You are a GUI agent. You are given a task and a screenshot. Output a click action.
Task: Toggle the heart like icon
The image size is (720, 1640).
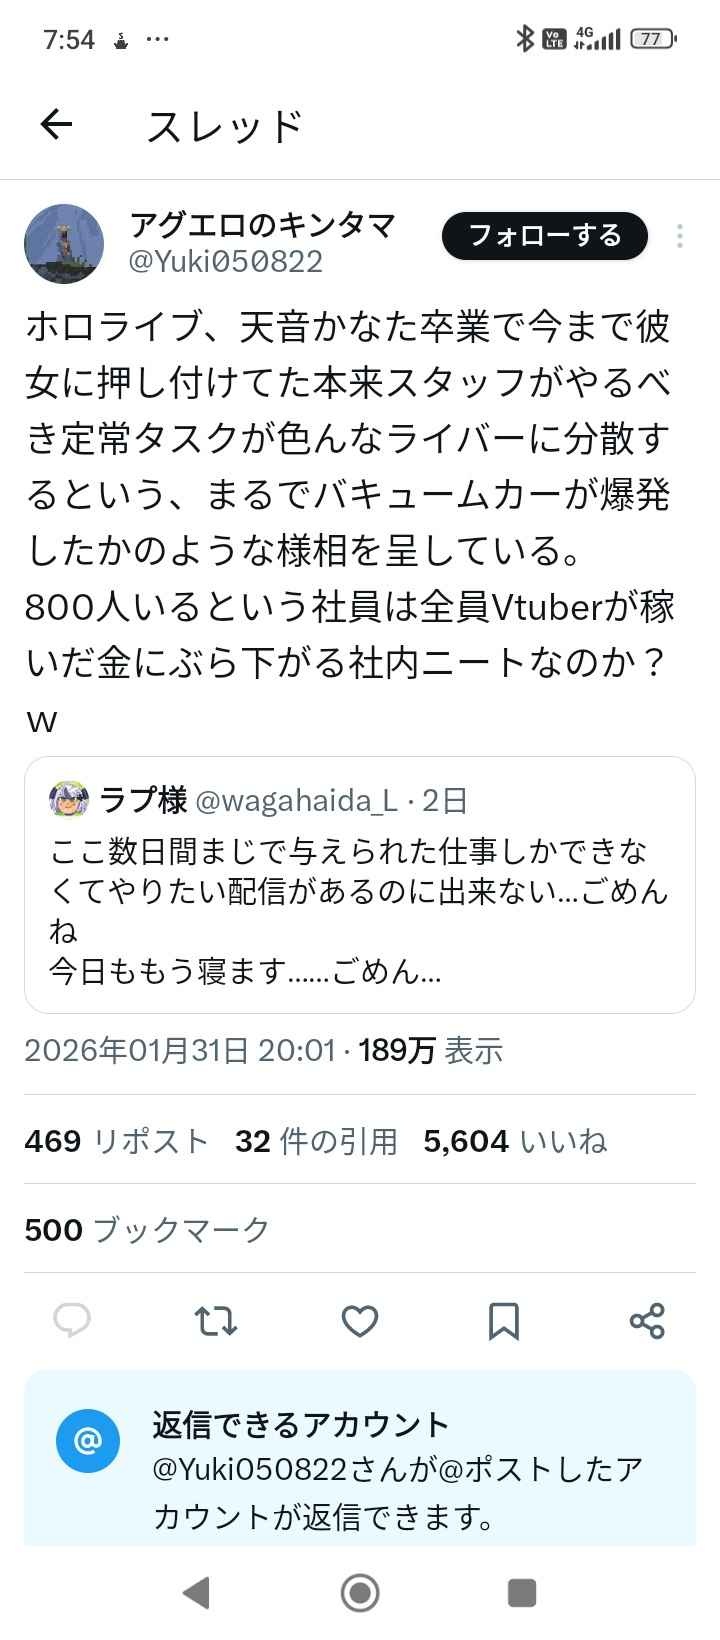(360, 1321)
